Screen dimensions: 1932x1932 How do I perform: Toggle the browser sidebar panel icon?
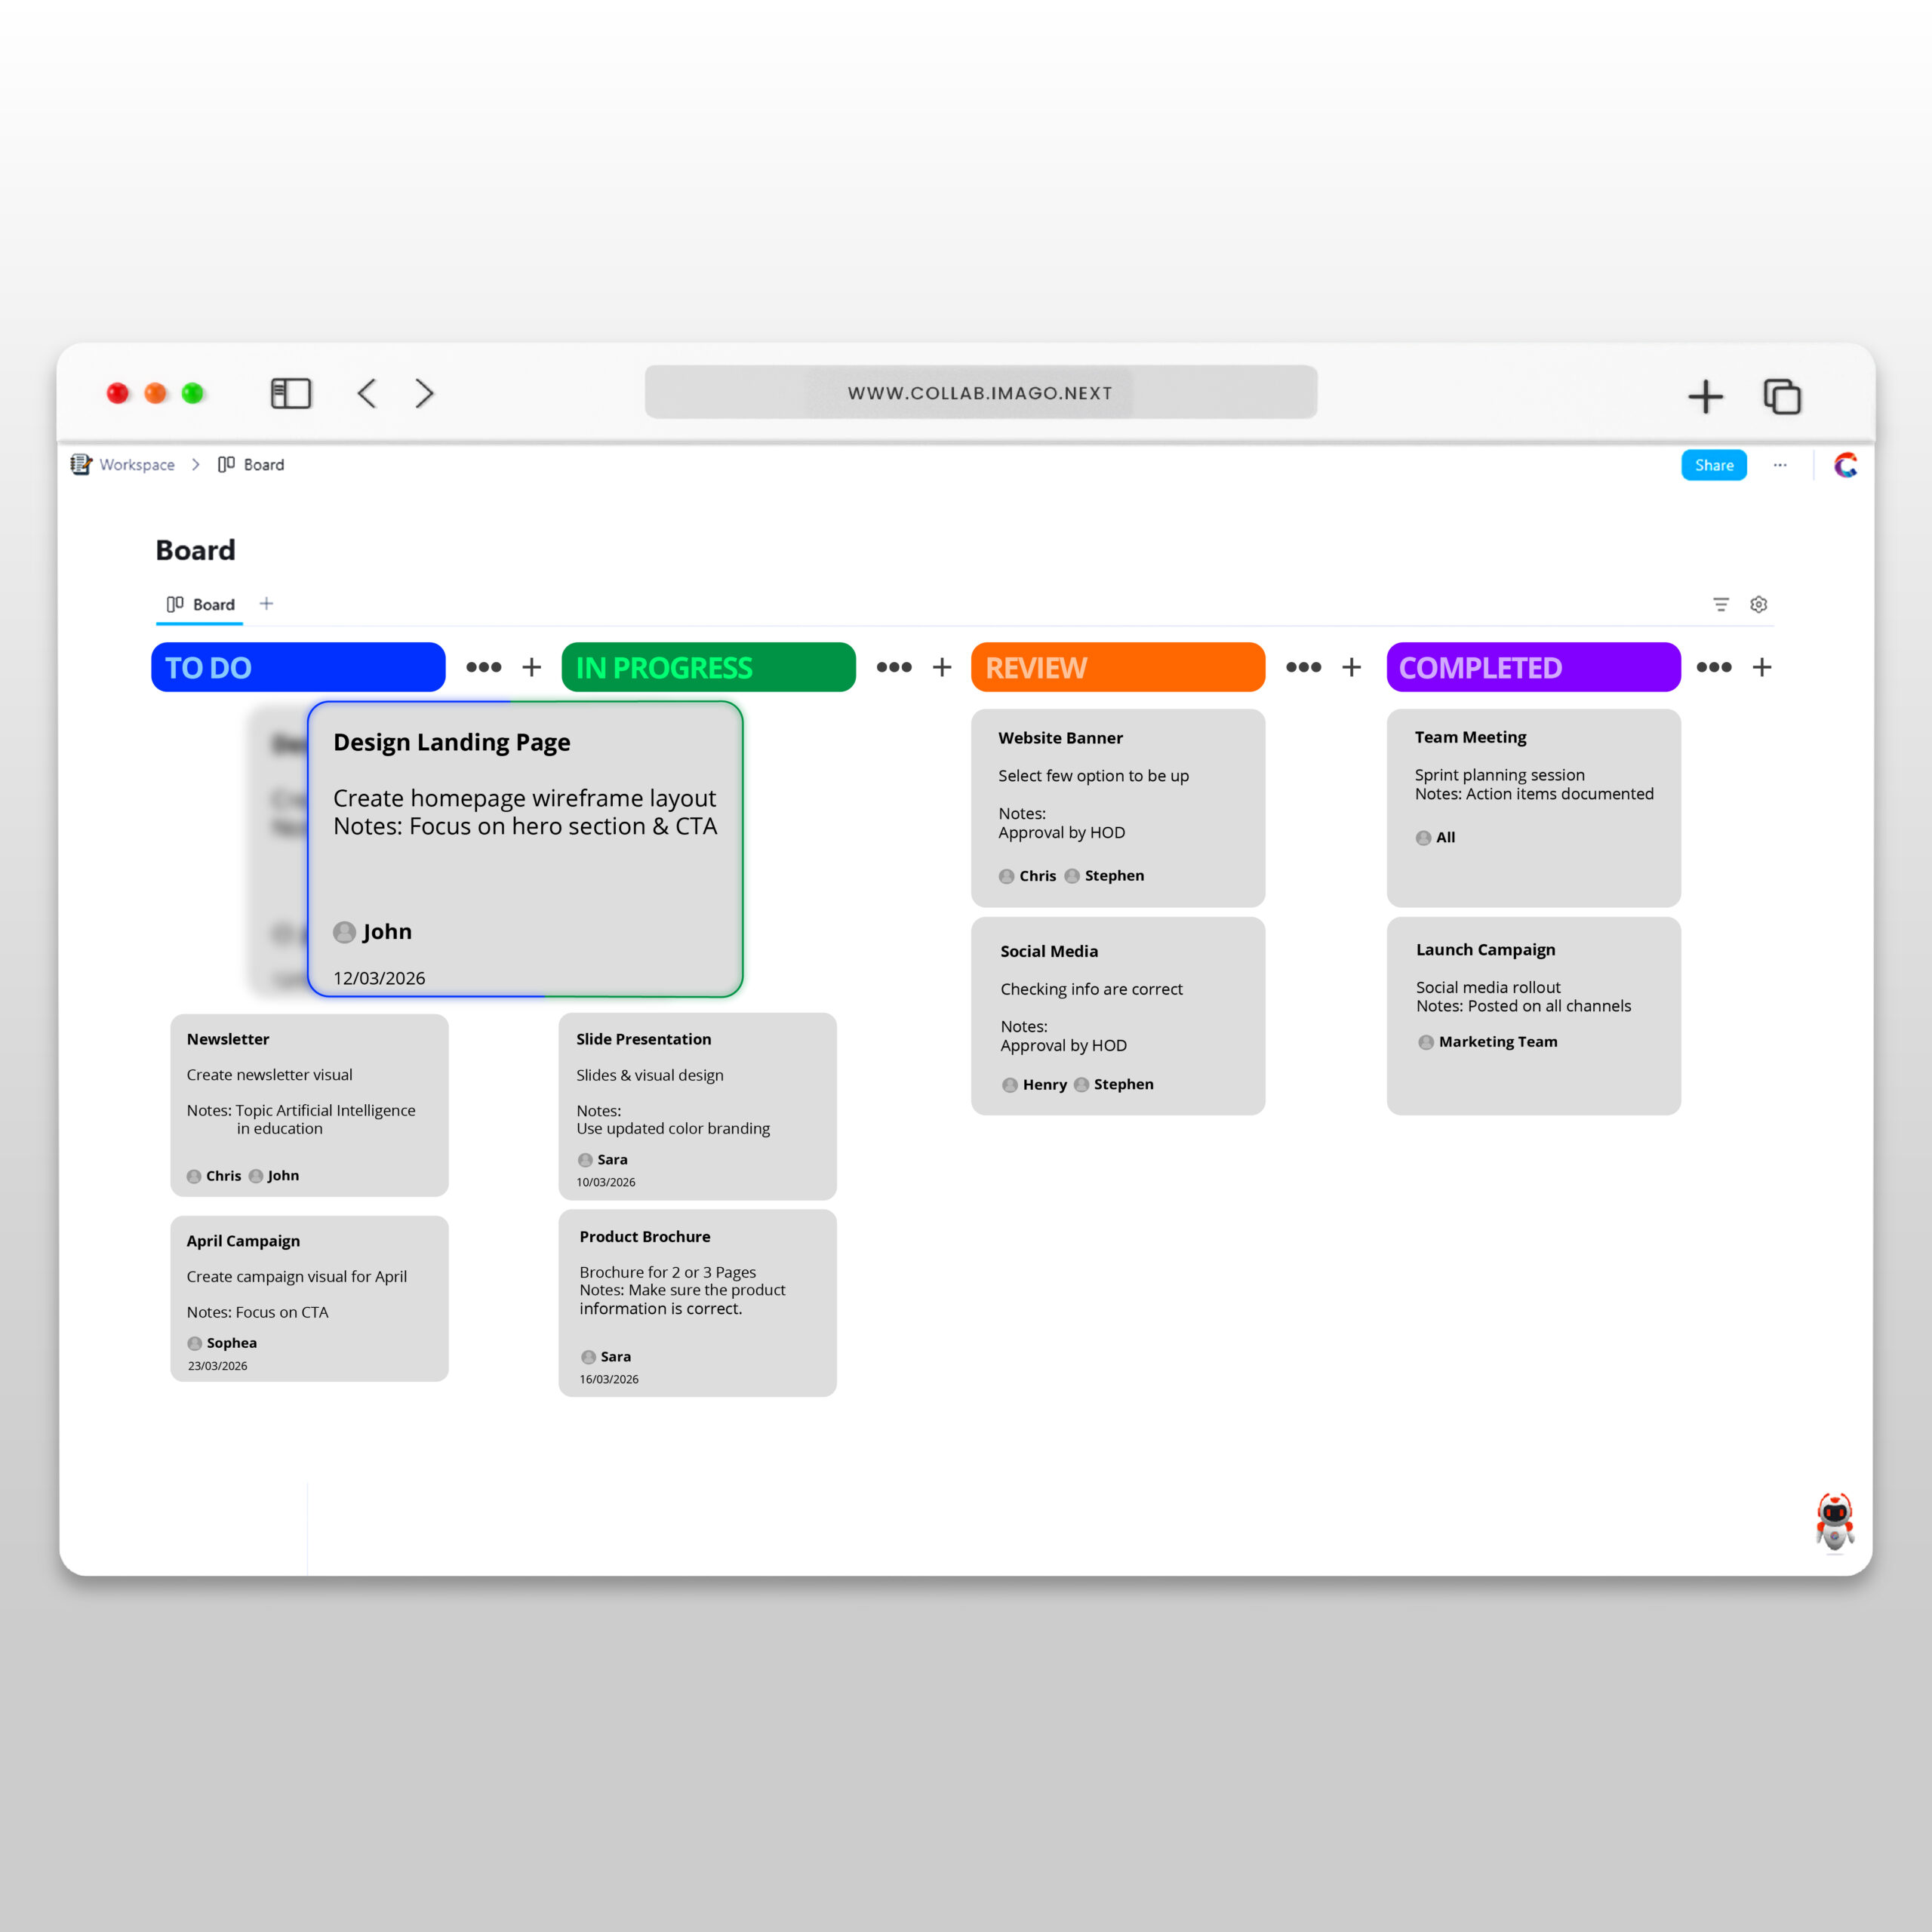[291, 393]
